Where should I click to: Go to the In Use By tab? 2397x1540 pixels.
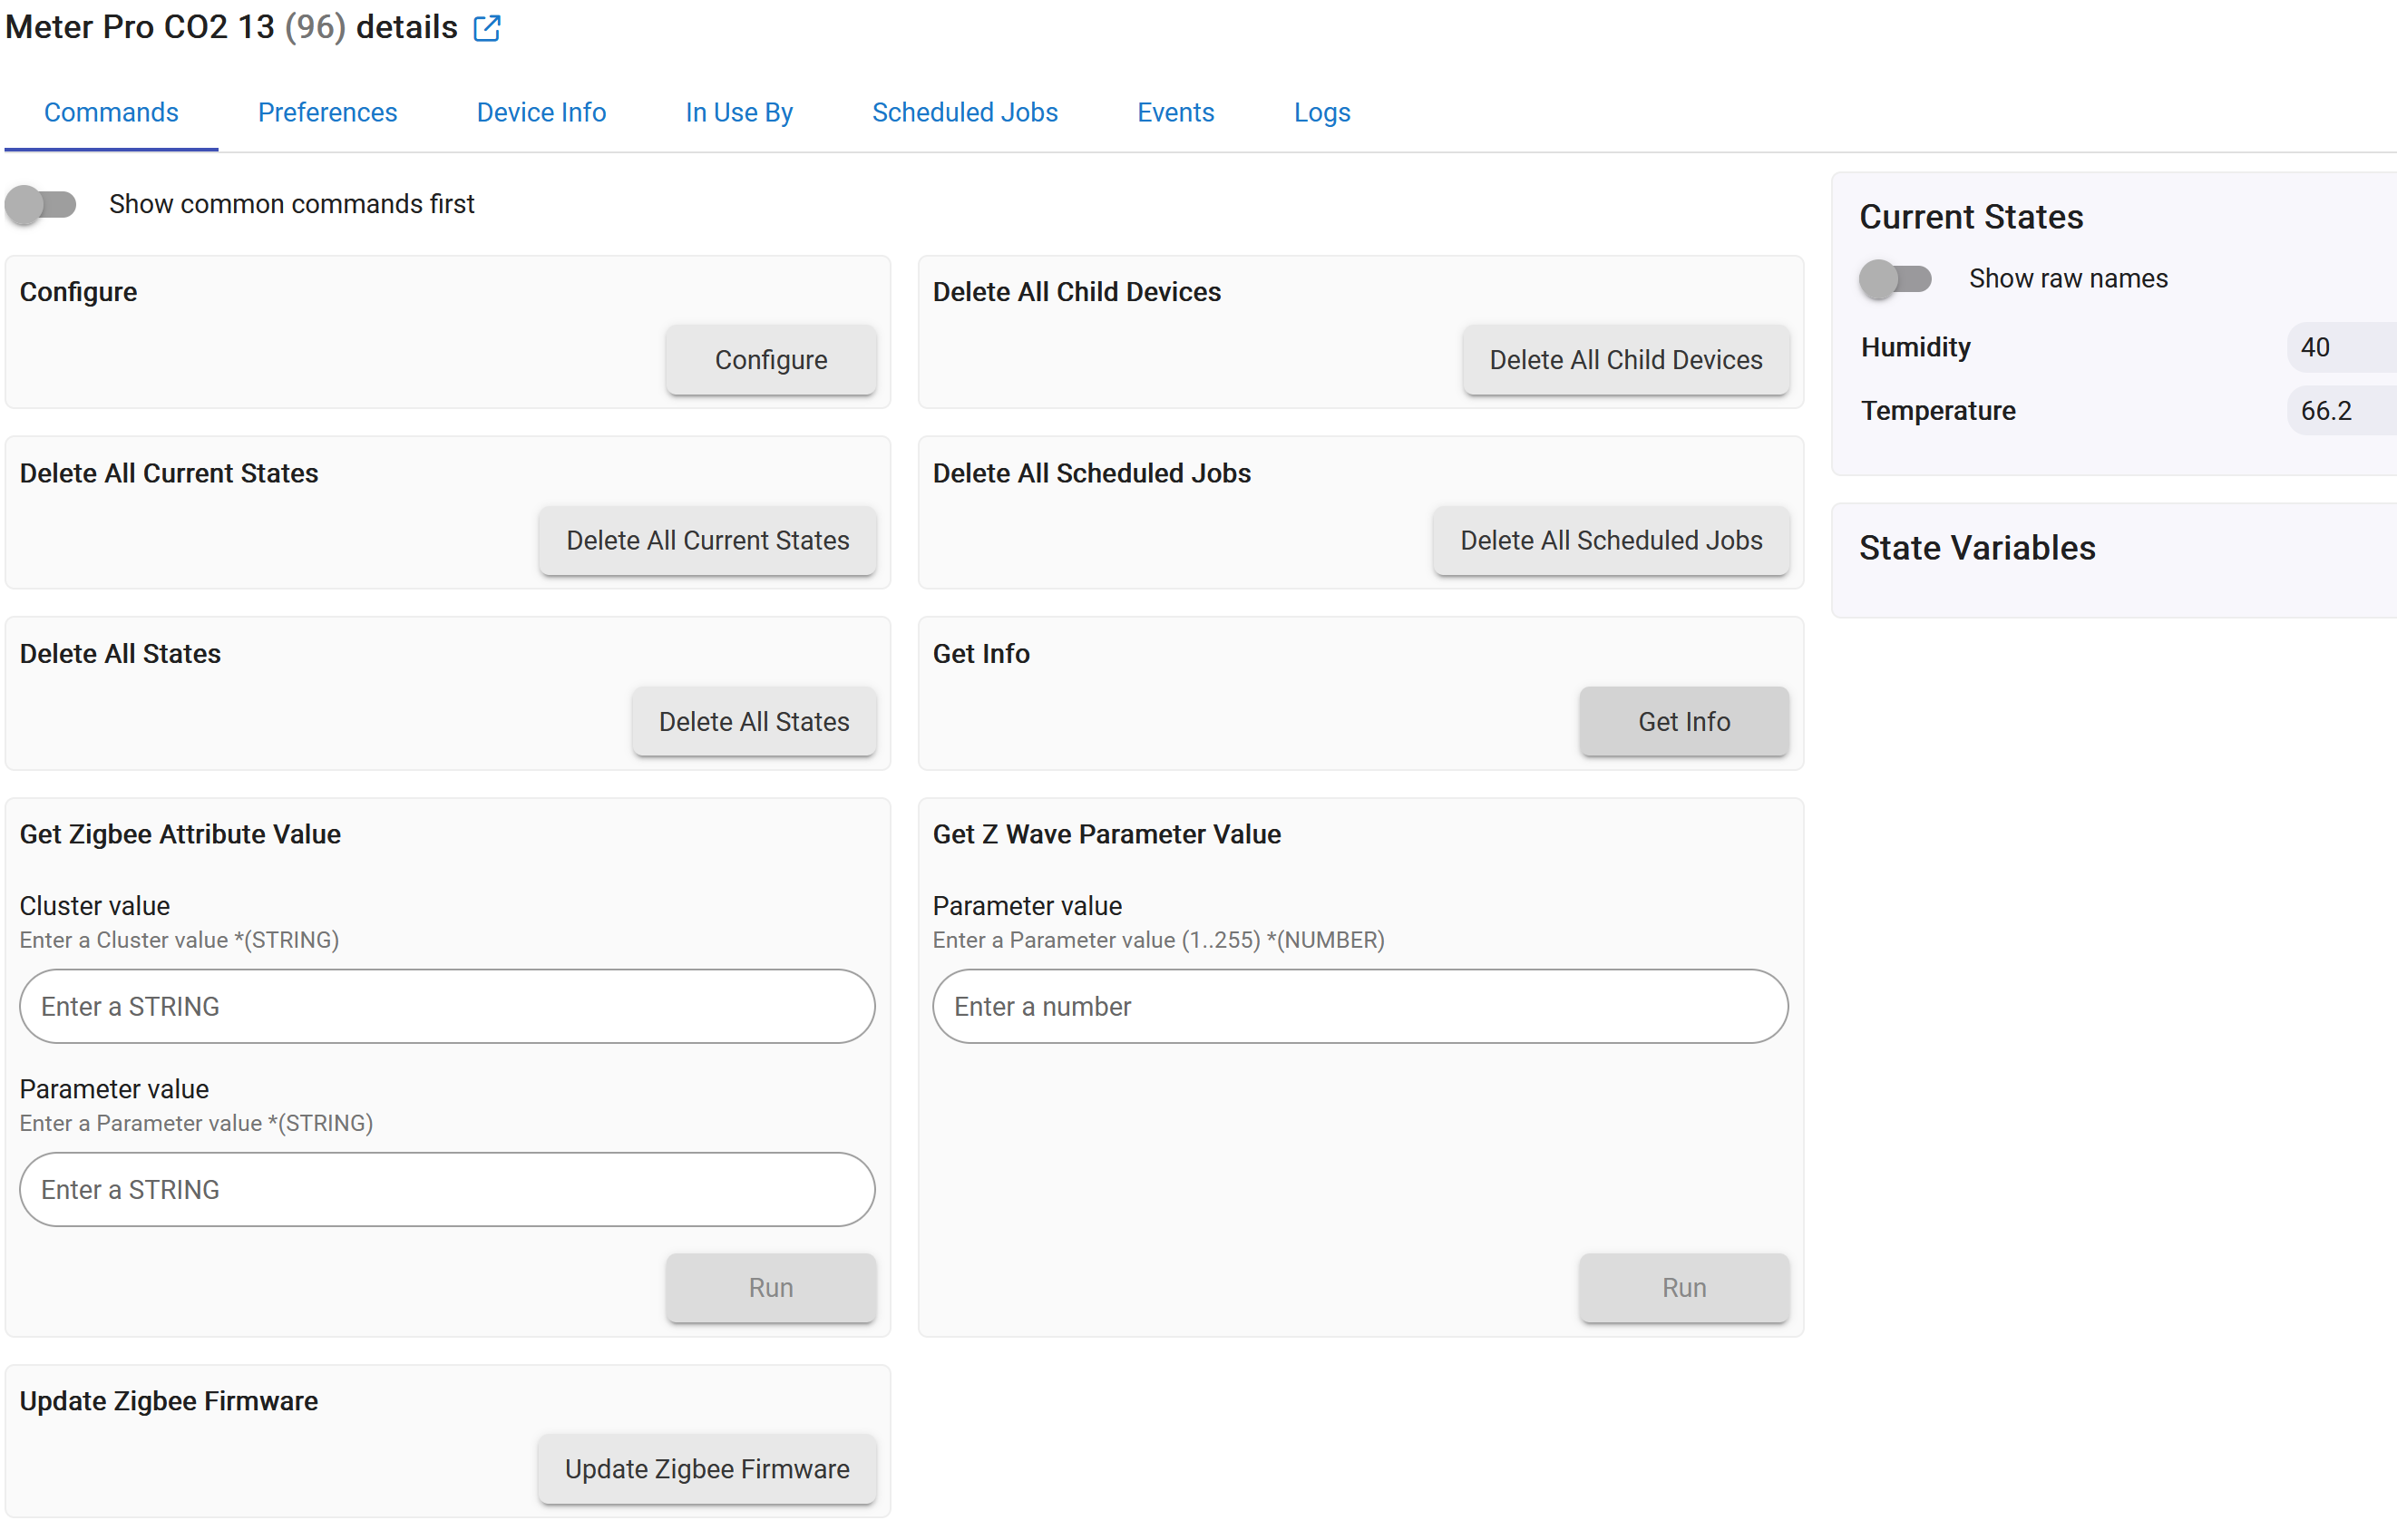pyautogui.click(x=738, y=112)
